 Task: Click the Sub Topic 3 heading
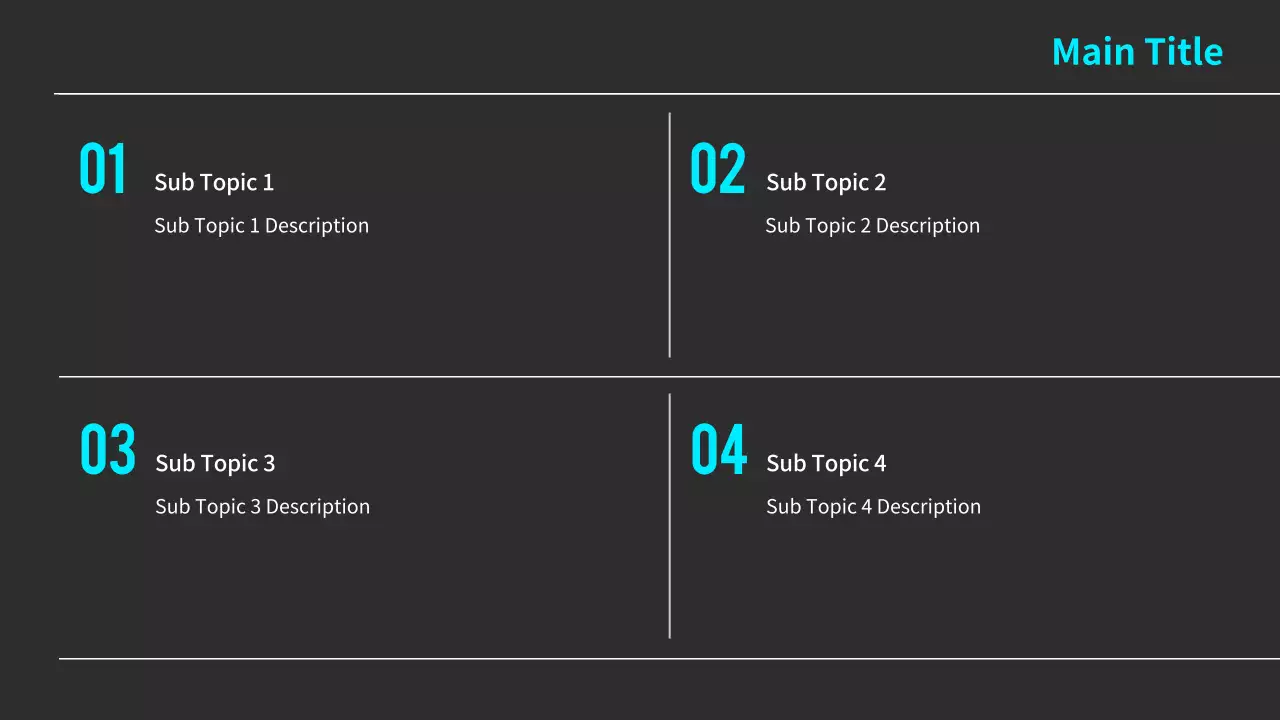point(215,464)
